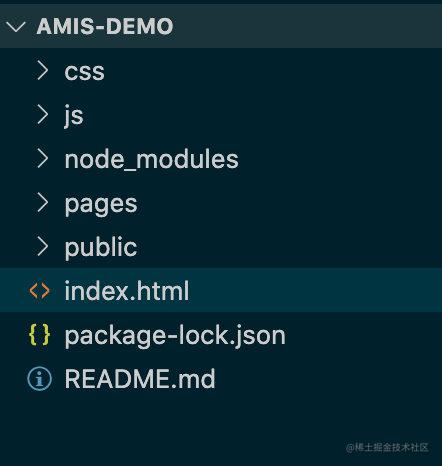Image resolution: width=442 pixels, height=466 pixels.
Task: Click the JSON braces icon beside package-lock.json
Action: pyautogui.click(x=39, y=334)
